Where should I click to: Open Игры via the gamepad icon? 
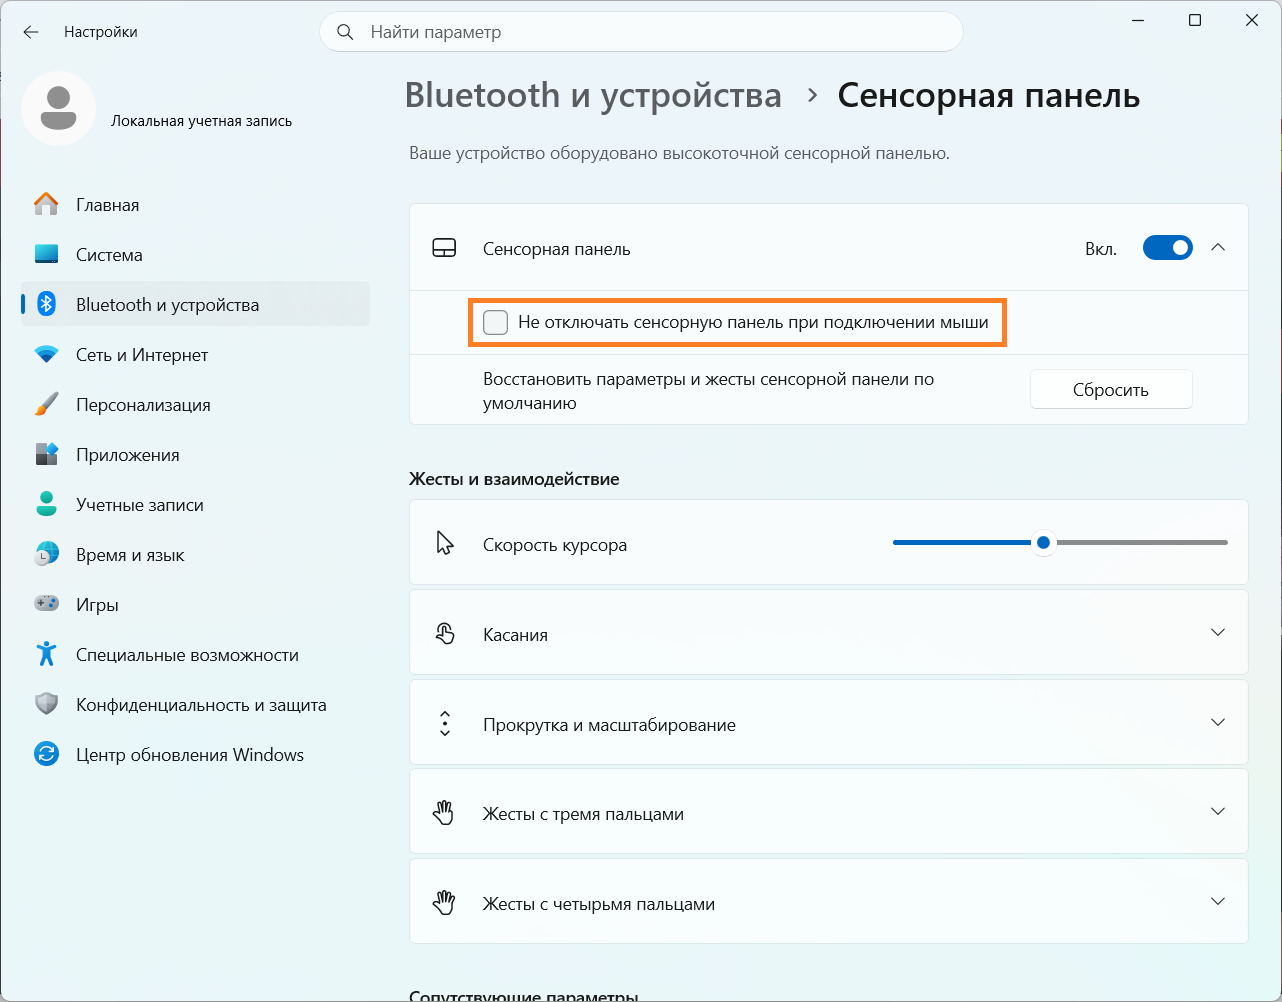46,604
